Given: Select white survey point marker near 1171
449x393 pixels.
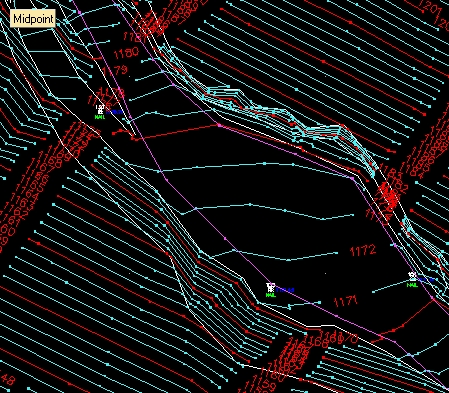Looking at the screenshot, I should (270, 288).
